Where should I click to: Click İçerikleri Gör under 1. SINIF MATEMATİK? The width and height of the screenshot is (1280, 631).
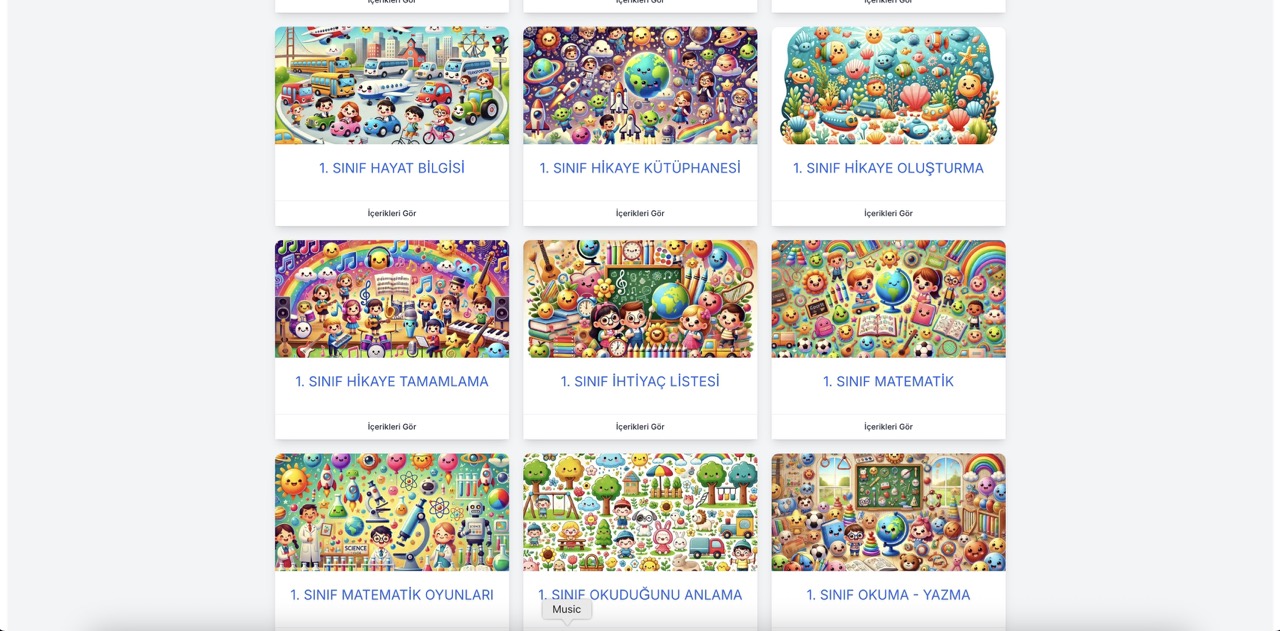pos(888,427)
